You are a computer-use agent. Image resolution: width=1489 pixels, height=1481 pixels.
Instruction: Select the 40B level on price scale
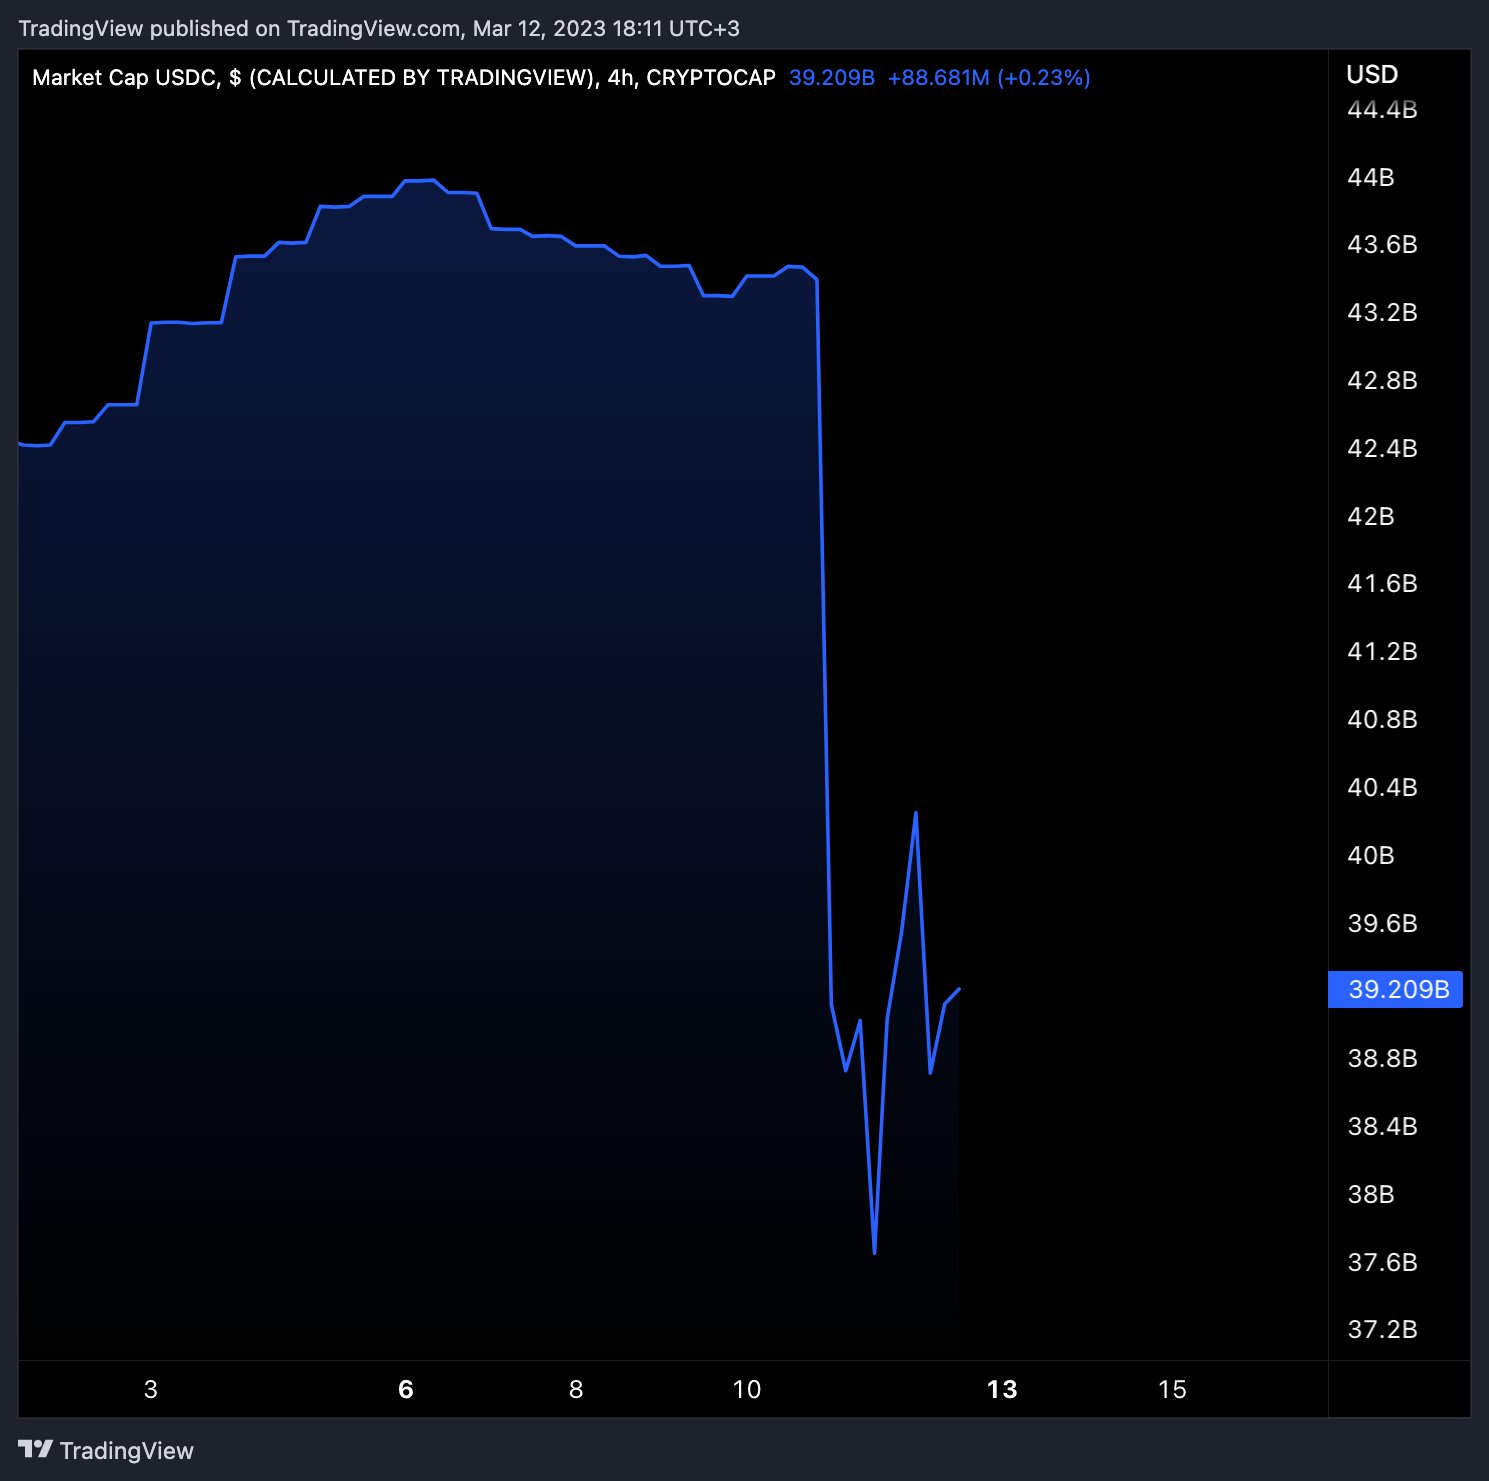coord(1373,855)
